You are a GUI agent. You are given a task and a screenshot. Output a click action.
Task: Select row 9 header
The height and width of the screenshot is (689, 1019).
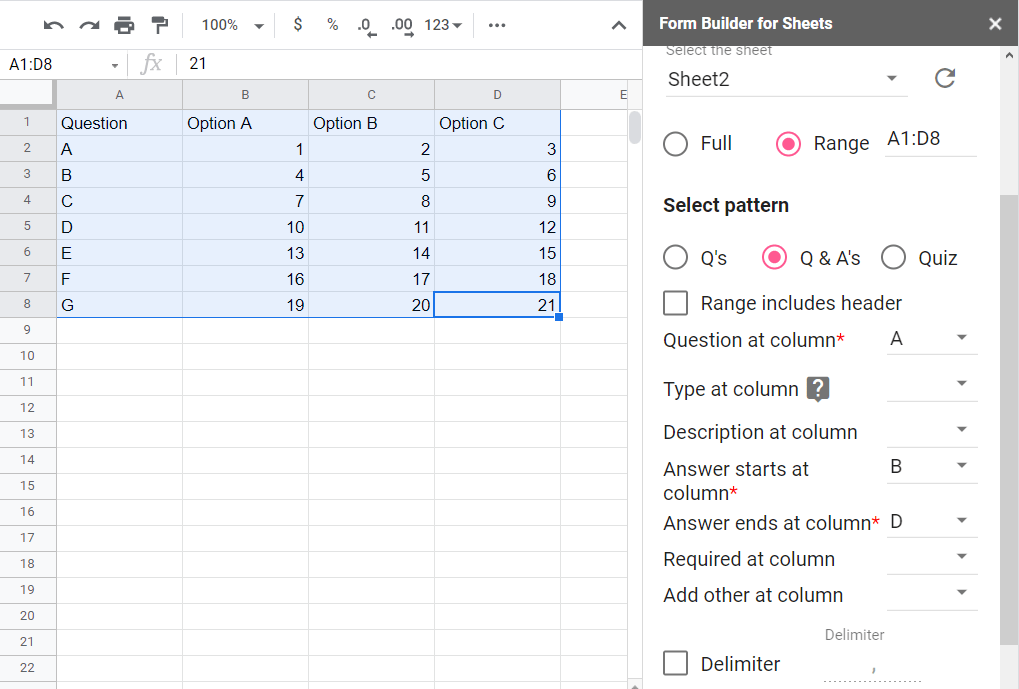[x=27, y=330]
